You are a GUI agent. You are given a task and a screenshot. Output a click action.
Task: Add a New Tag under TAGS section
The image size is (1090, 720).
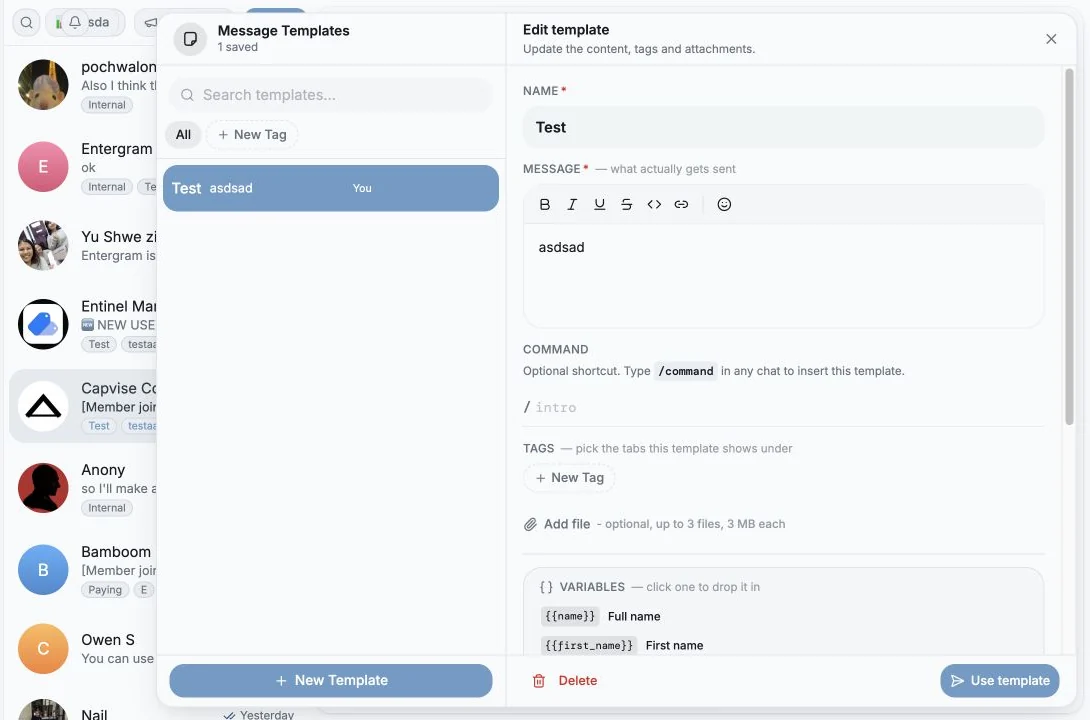(x=569, y=478)
